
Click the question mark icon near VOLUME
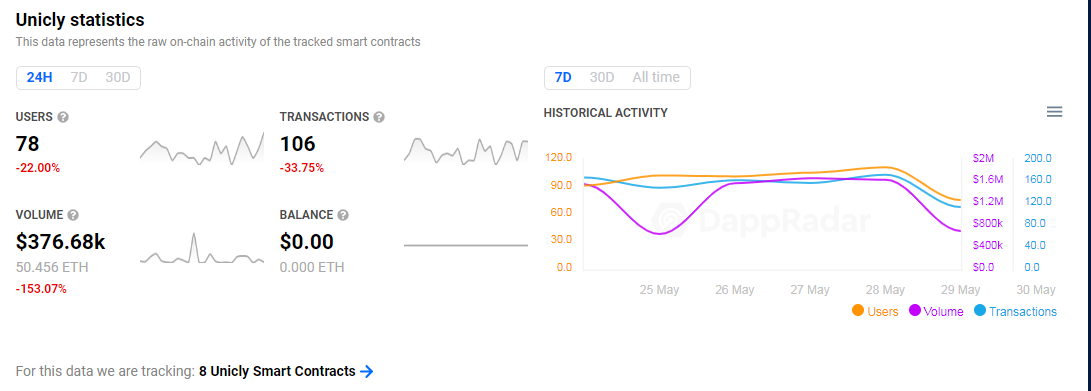tap(72, 215)
